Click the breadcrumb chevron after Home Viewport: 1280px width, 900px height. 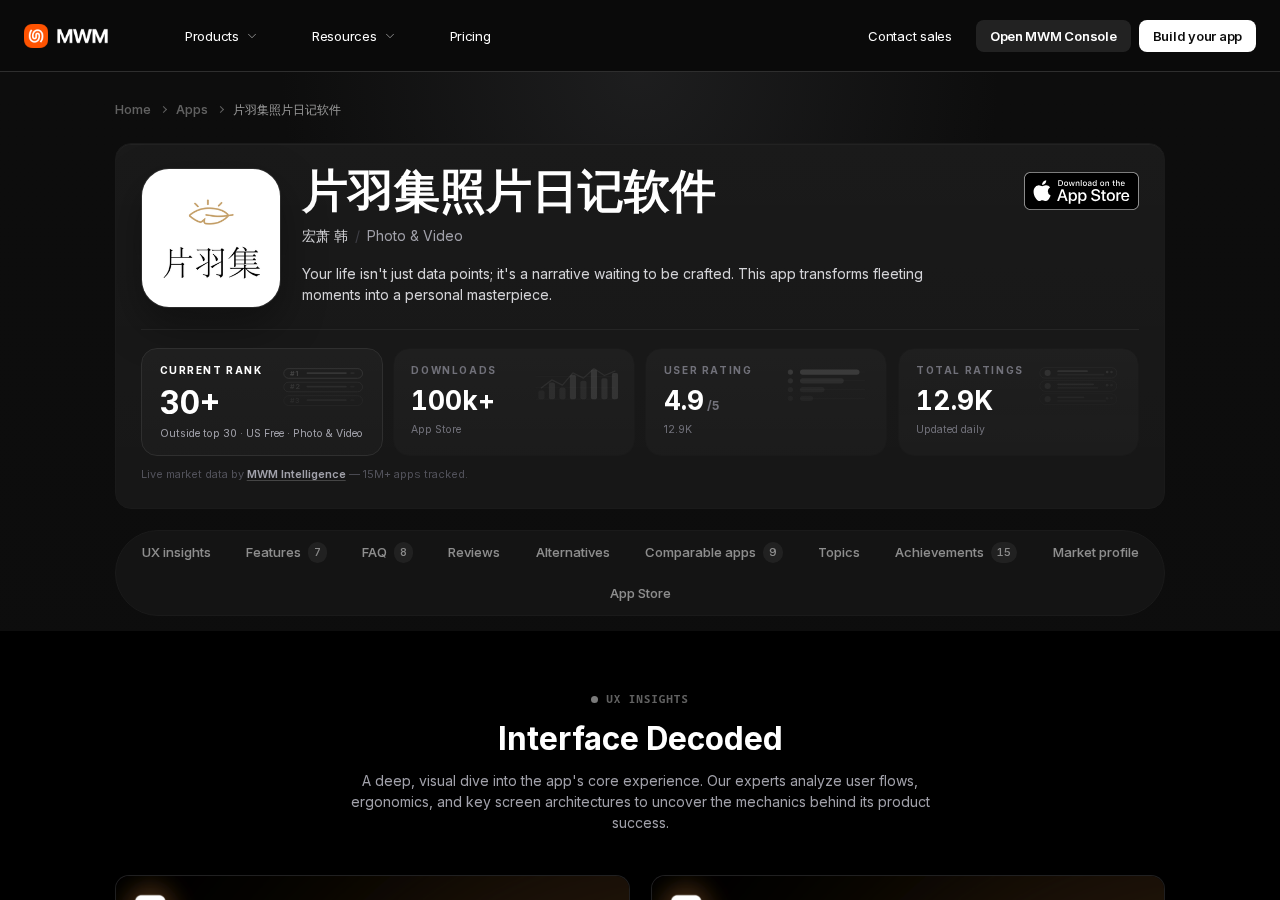pyautogui.click(x=164, y=109)
